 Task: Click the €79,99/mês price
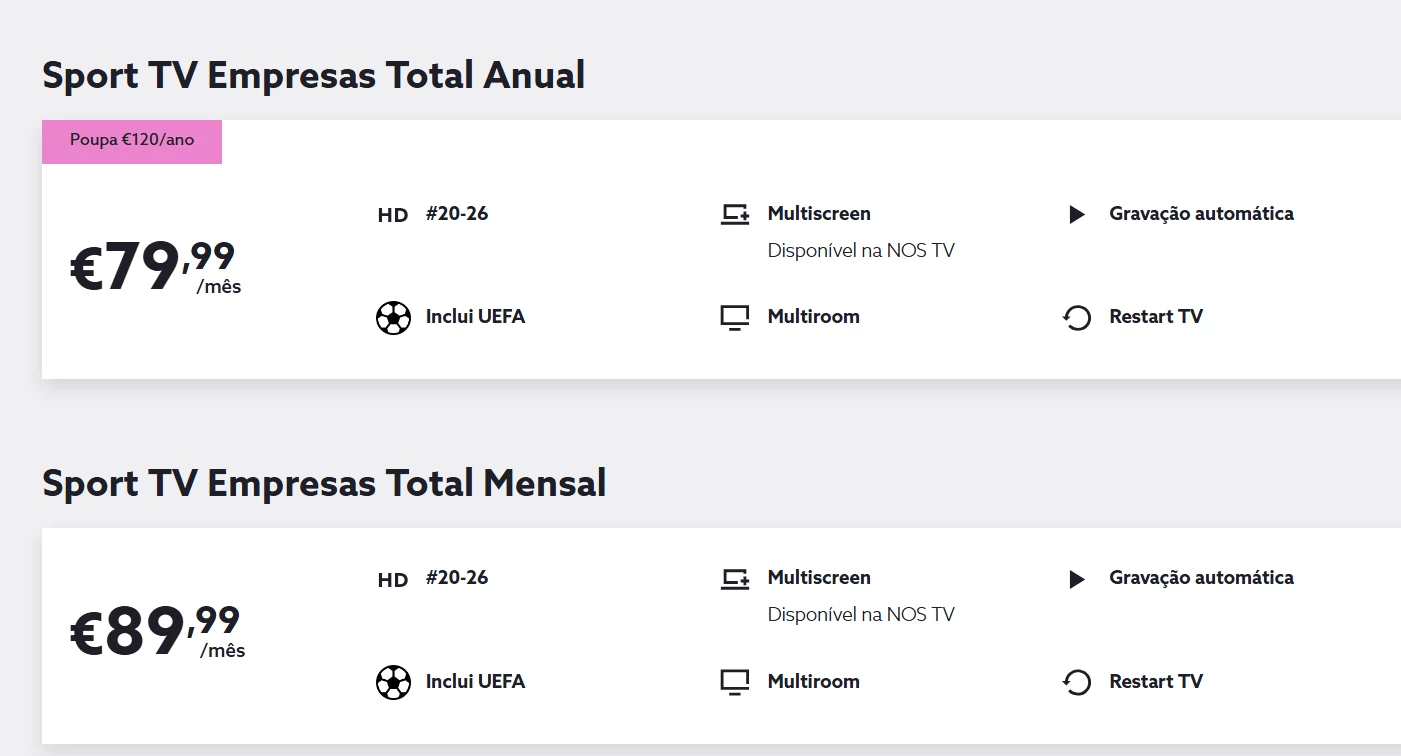coord(155,268)
